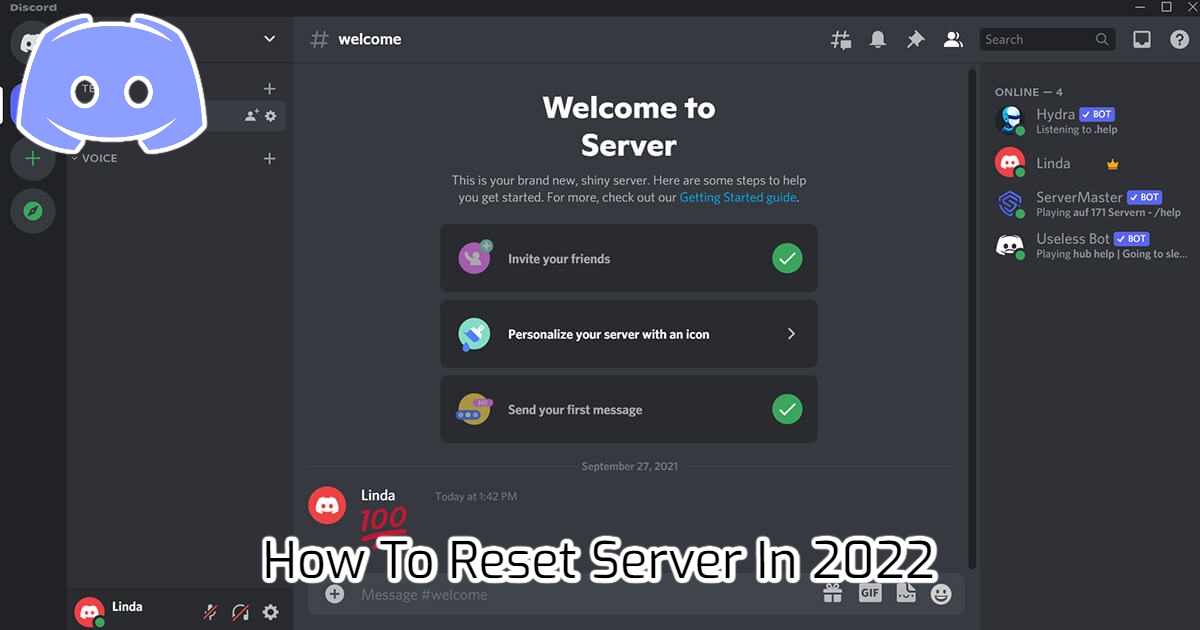Click the ServerMaster bot avatar

click(x=1010, y=204)
